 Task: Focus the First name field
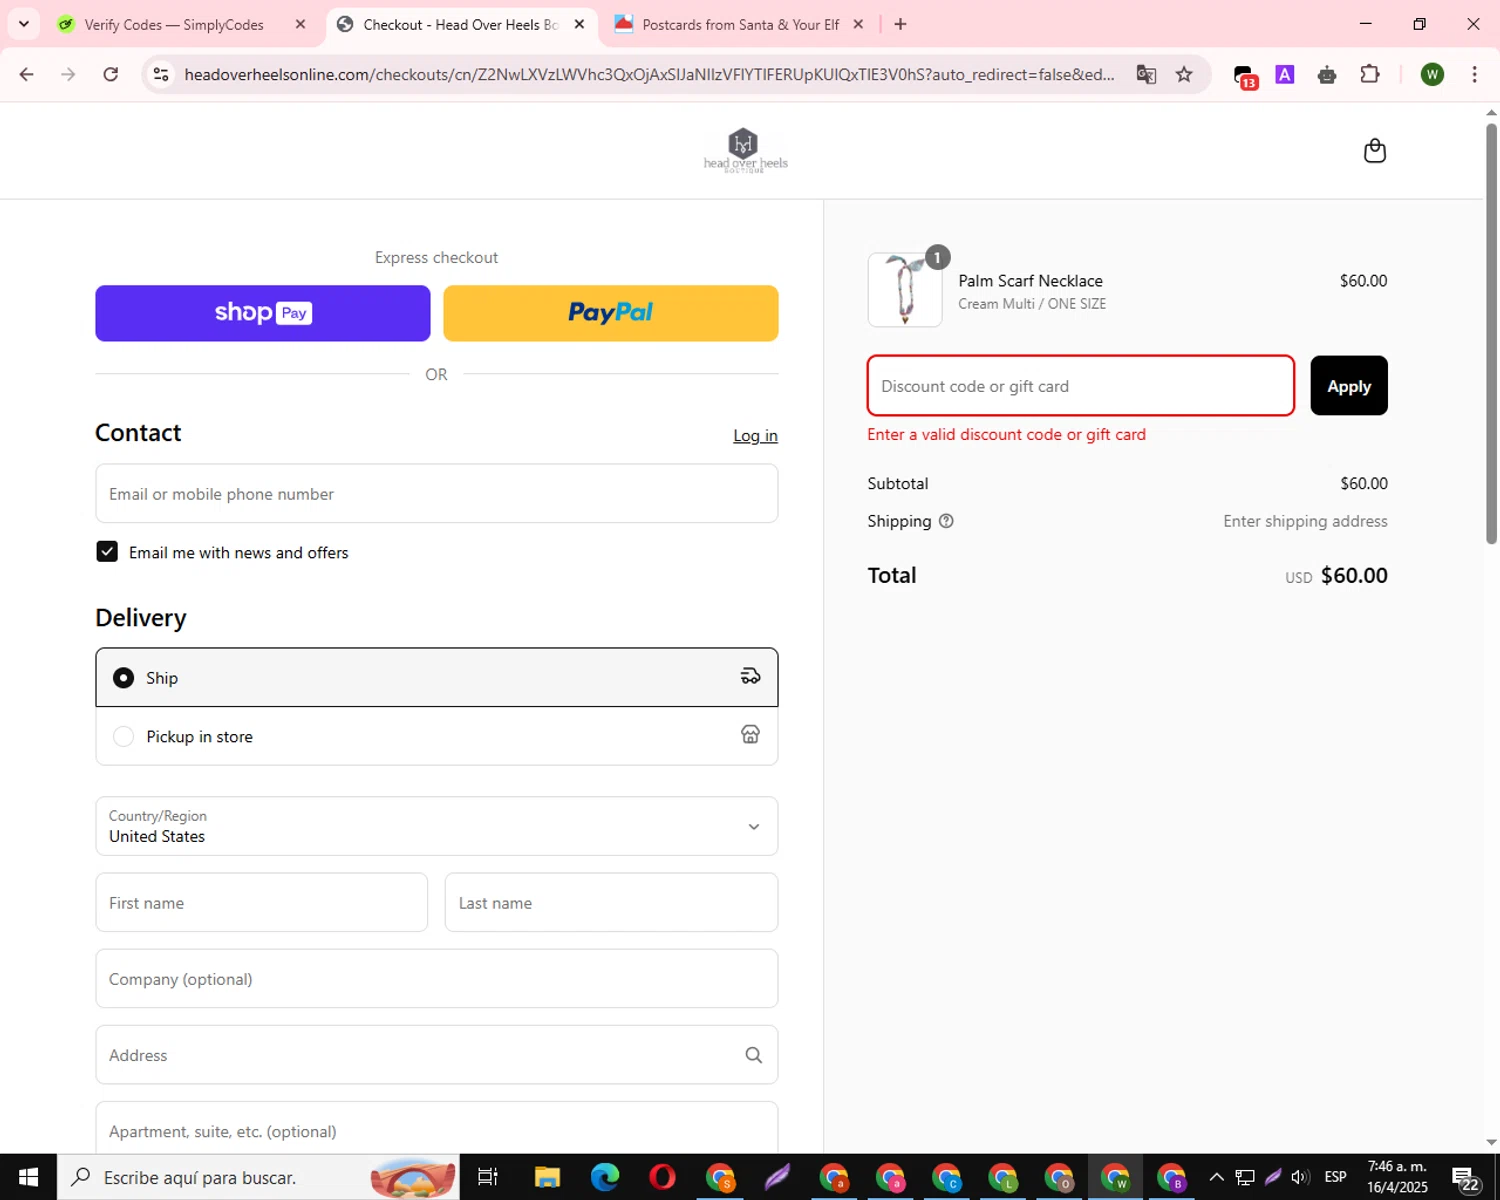click(262, 902)
